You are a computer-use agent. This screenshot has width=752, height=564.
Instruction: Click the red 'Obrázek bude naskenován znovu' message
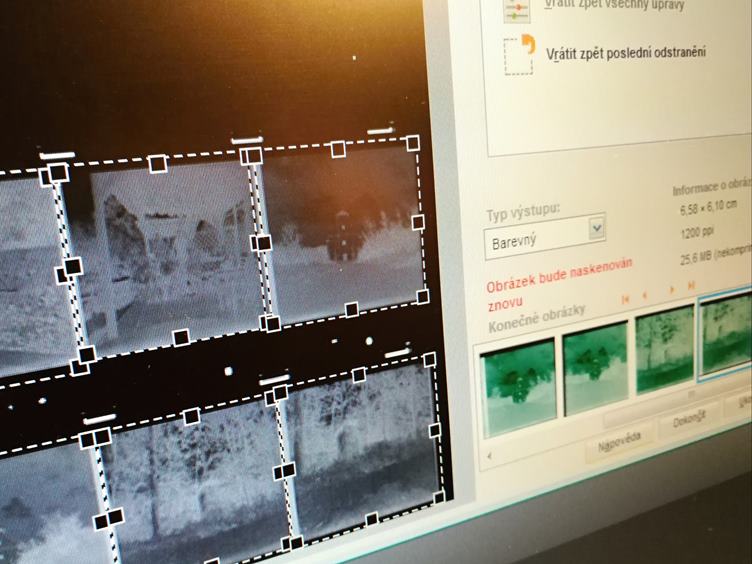[x=559, y=286]
